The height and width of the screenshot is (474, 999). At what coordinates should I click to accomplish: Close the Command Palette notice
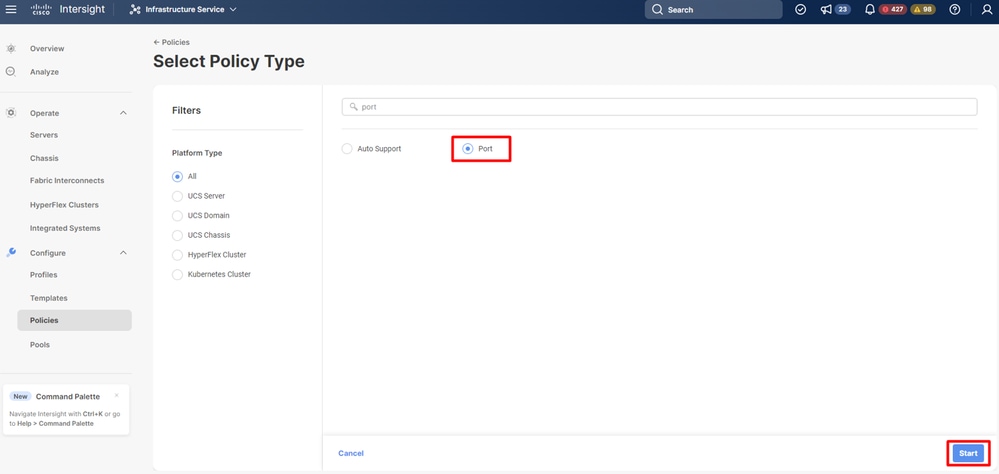(x=117, y=395)
